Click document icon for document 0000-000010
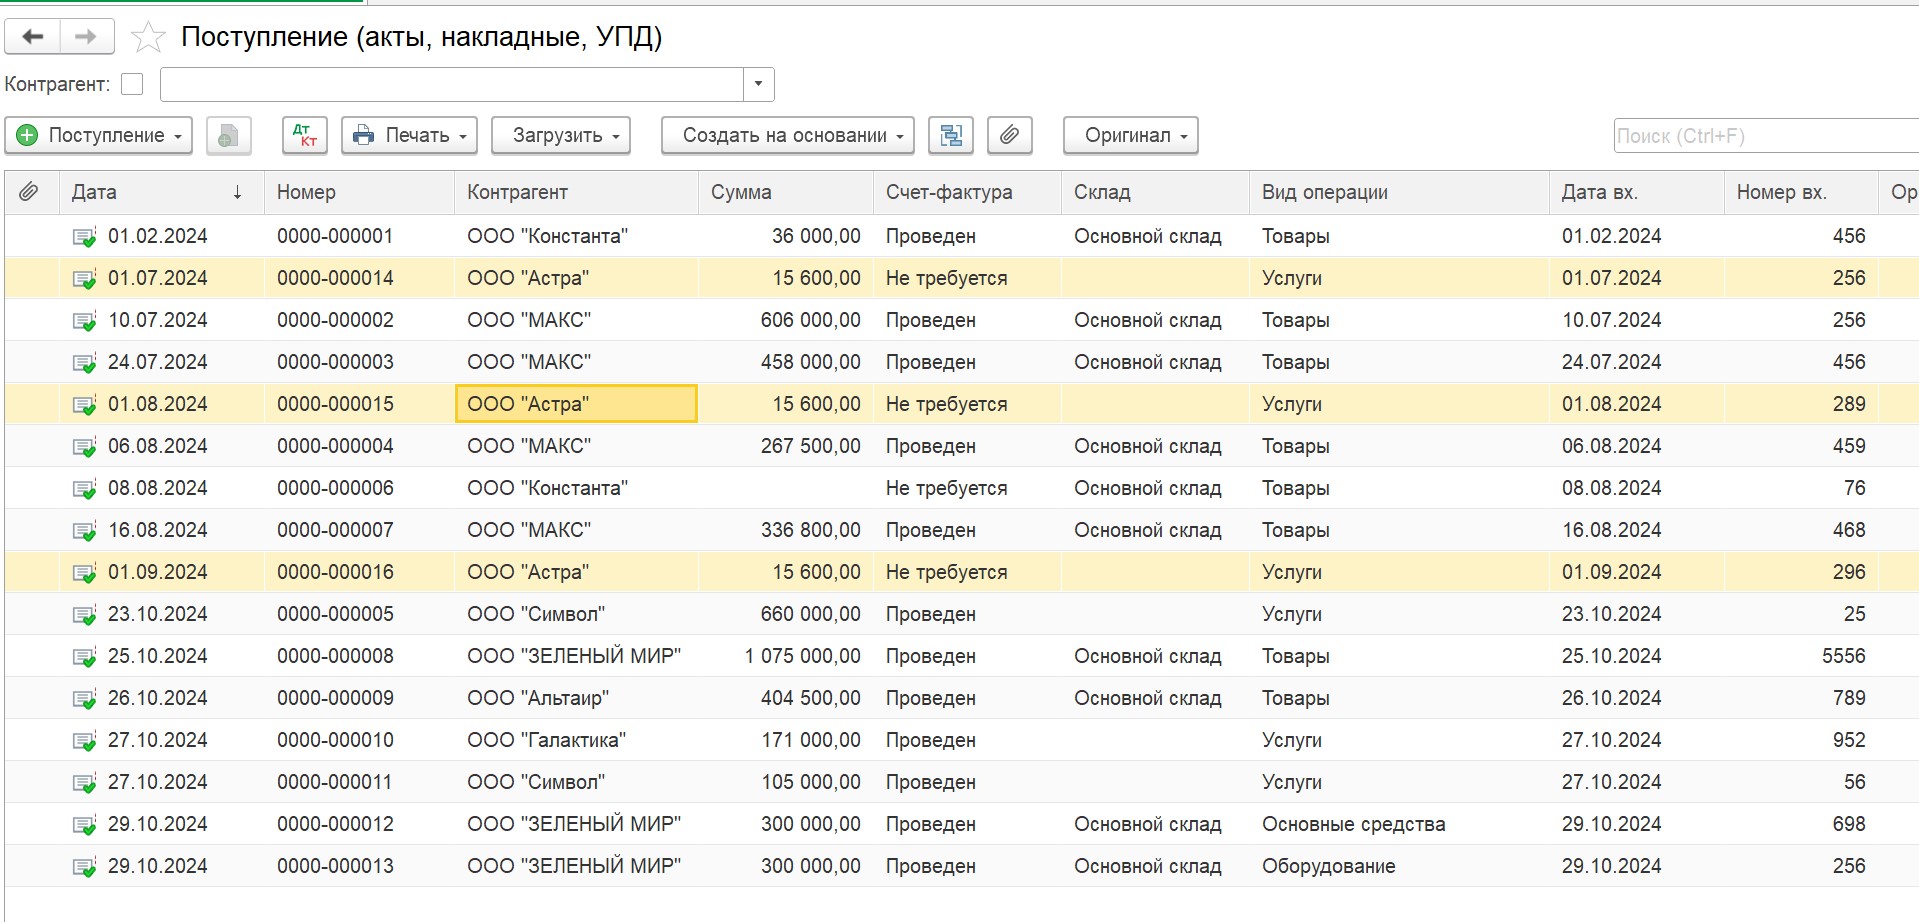Image resolution: width=1919 pixels, height=922 pixels. (84, 741)
